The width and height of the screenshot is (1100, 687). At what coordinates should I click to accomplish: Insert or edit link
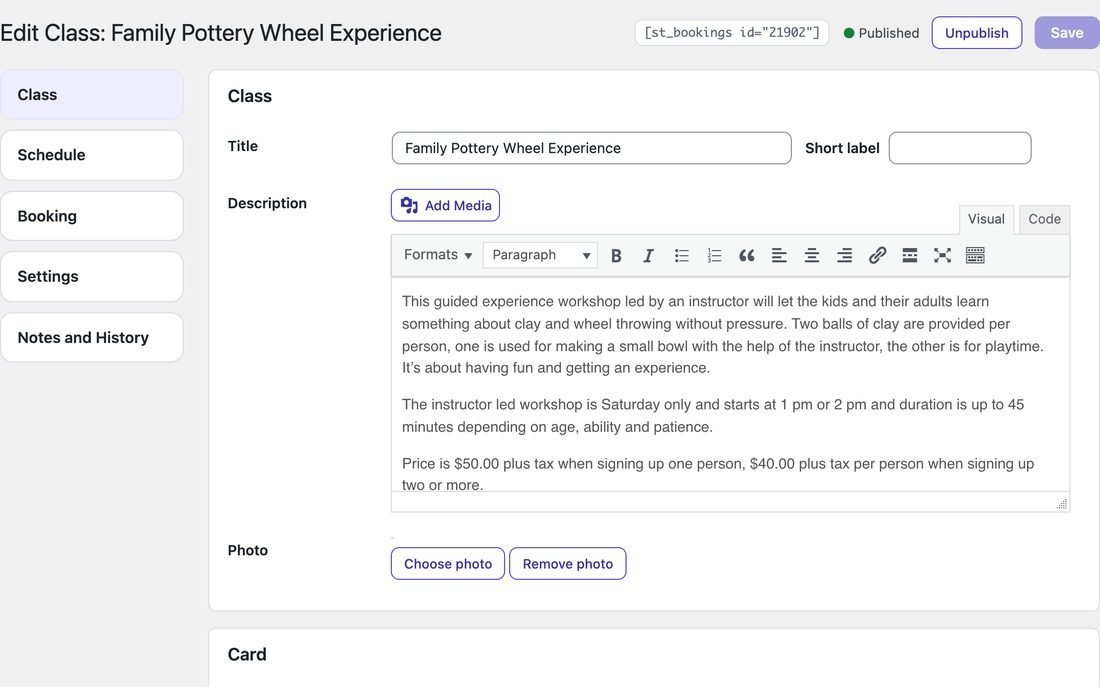877,255
